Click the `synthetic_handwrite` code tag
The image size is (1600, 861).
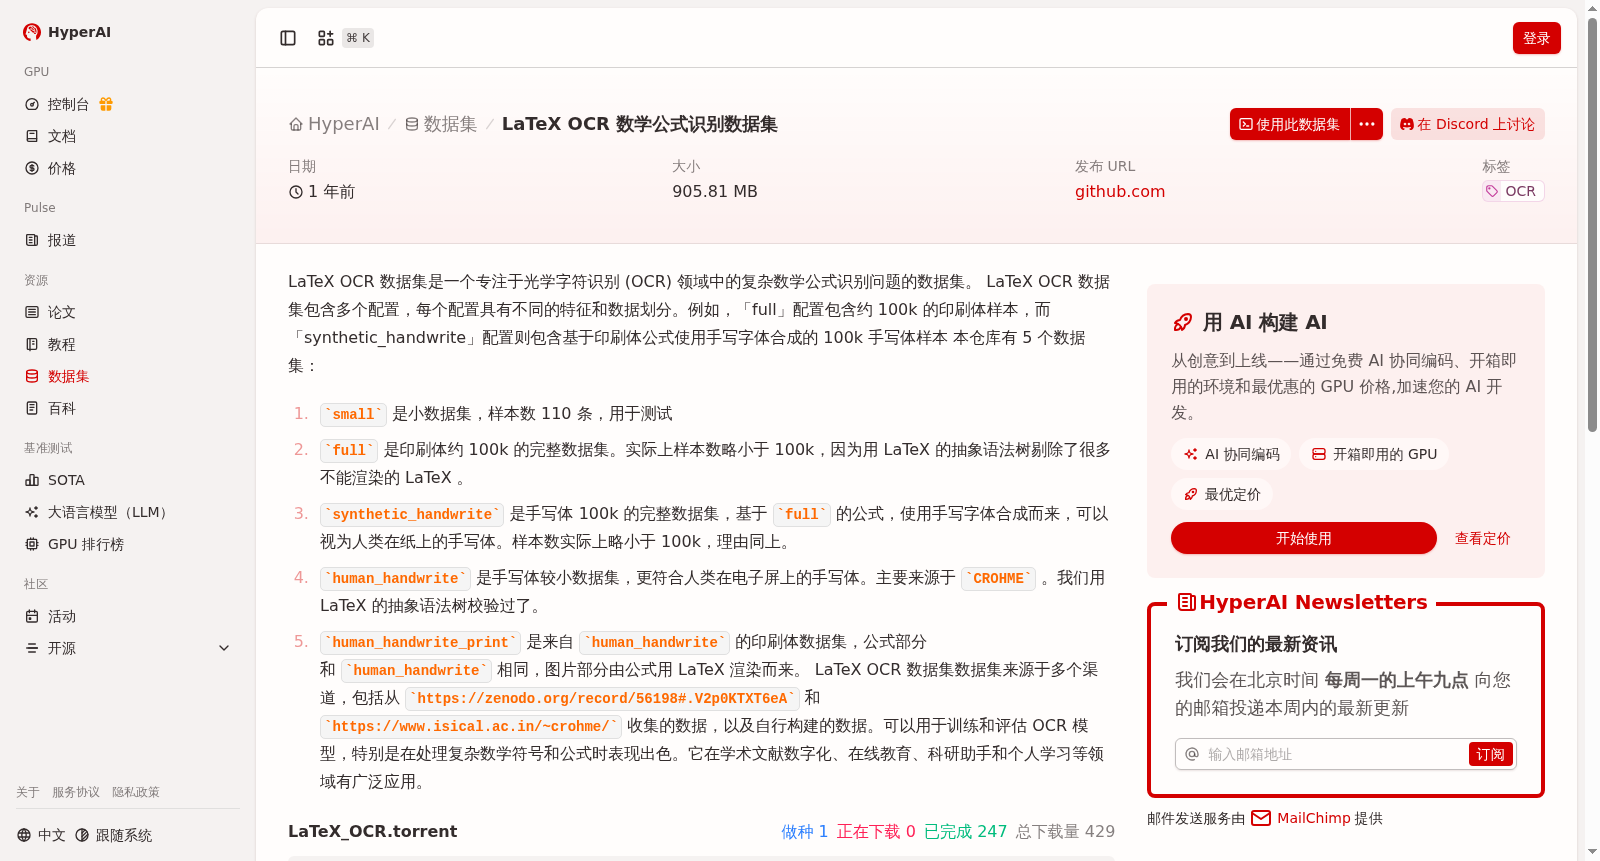point(412,514)
